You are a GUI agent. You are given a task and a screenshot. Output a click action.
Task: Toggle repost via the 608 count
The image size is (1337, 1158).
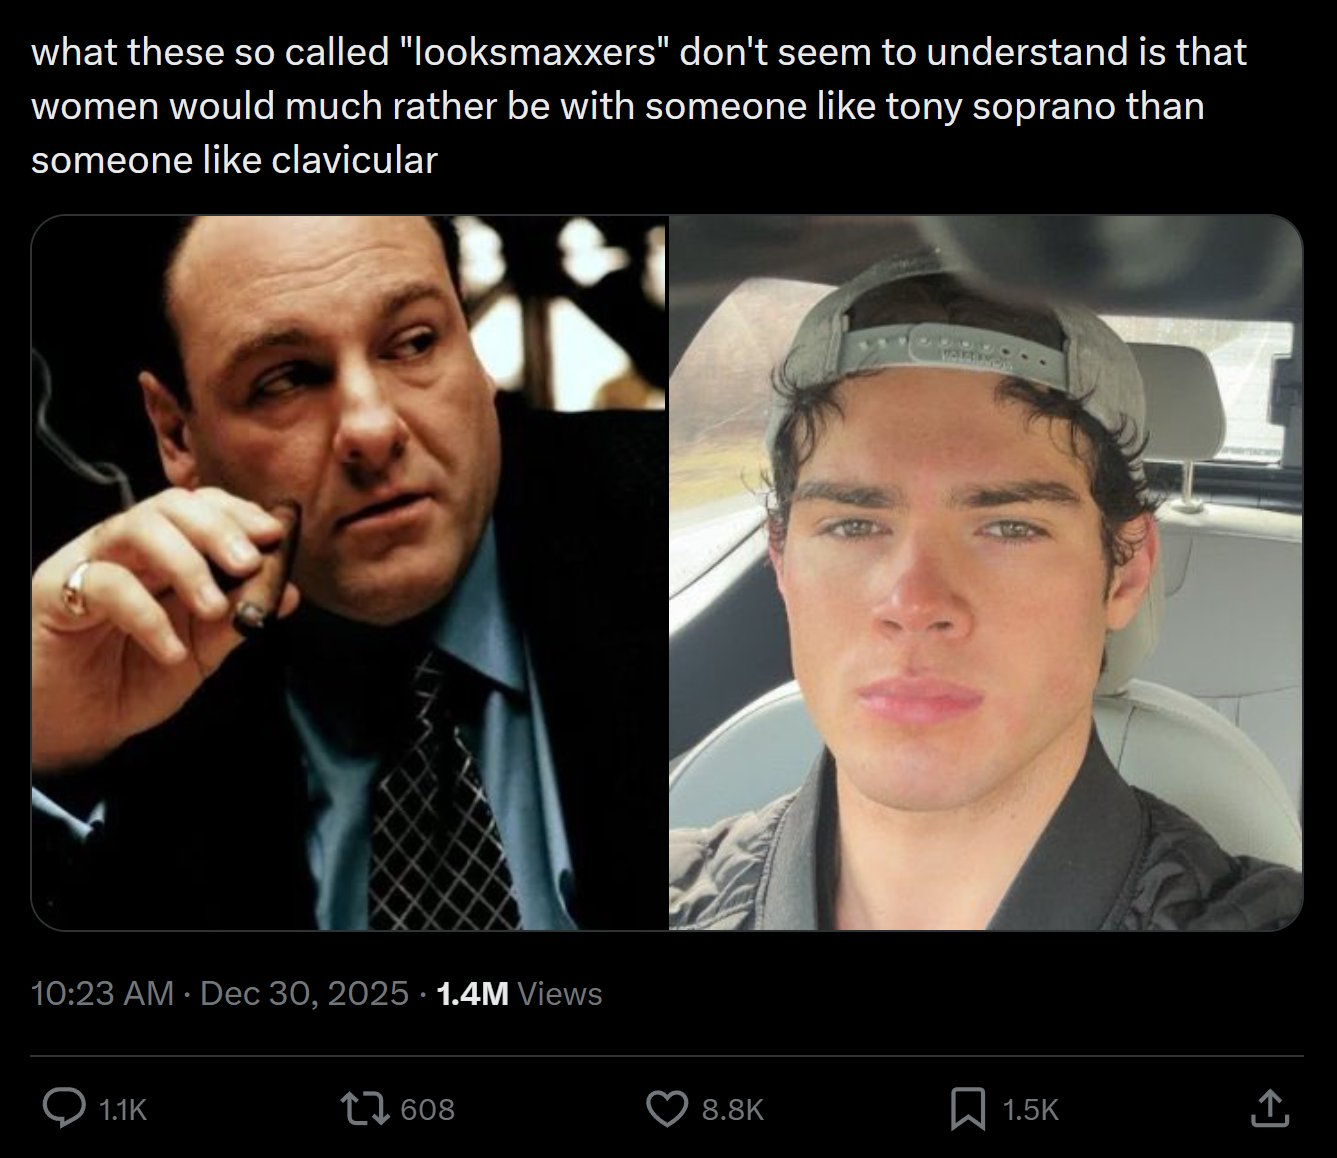tap(427, 1109)
